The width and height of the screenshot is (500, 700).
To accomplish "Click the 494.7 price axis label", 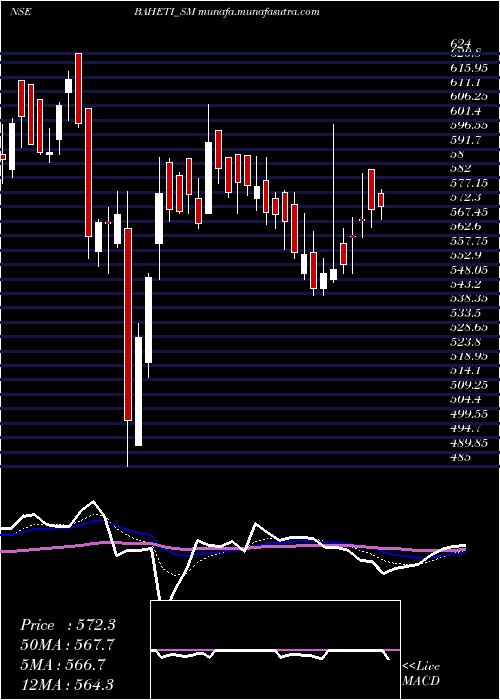I will tap(466, 428).
